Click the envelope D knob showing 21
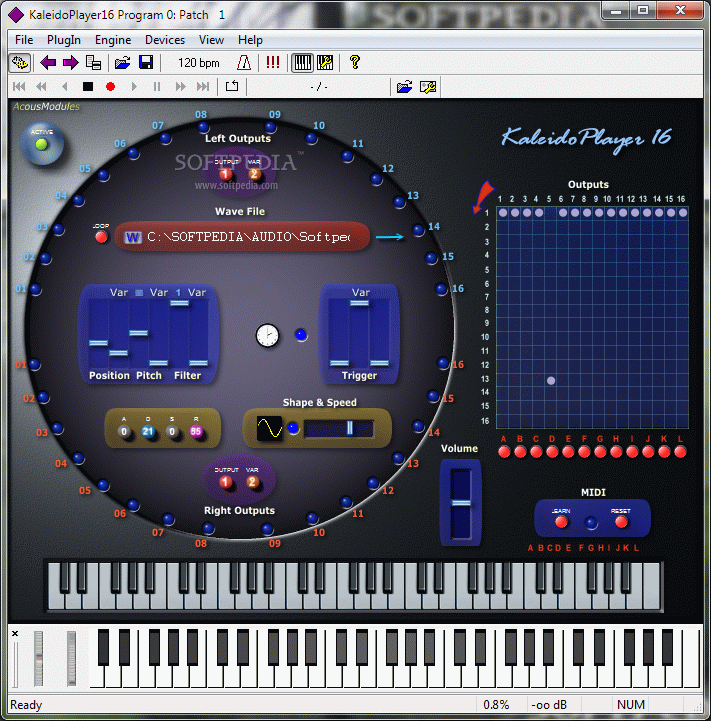Viewport: 711px width, 721px height. [148, 431]
